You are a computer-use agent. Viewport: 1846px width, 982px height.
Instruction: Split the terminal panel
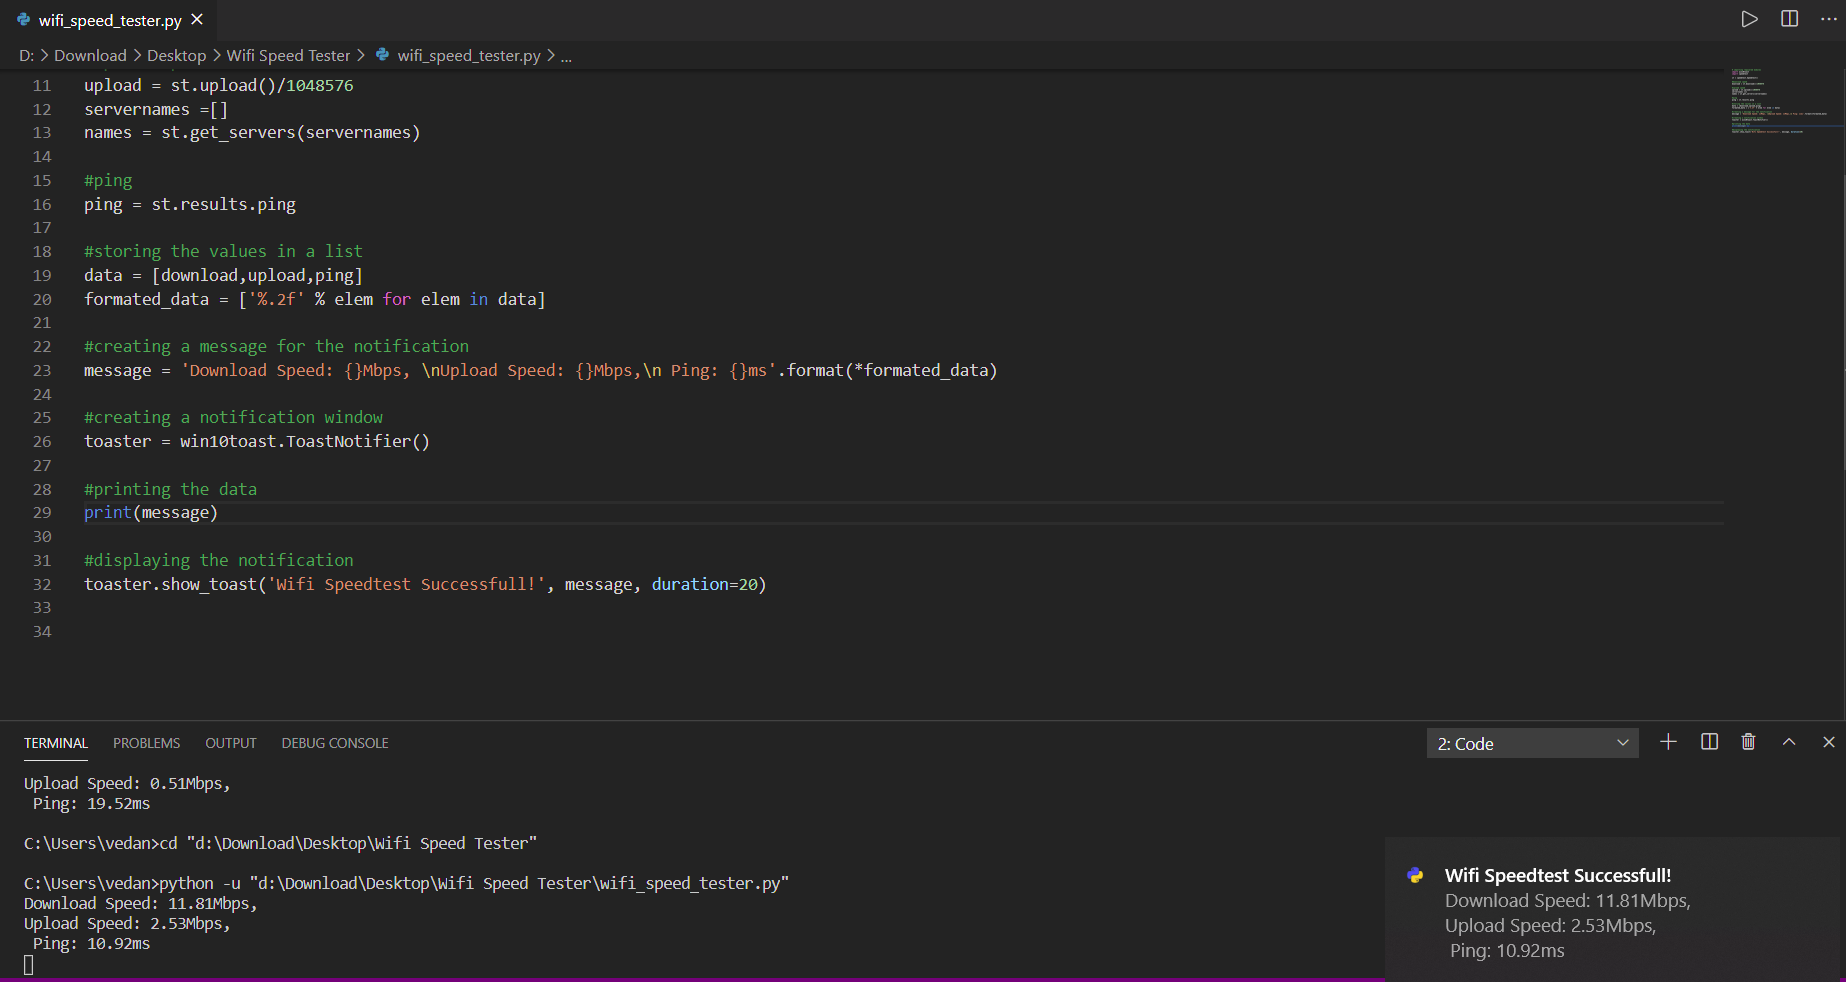pyautogui.click(x=1709, y=742)
